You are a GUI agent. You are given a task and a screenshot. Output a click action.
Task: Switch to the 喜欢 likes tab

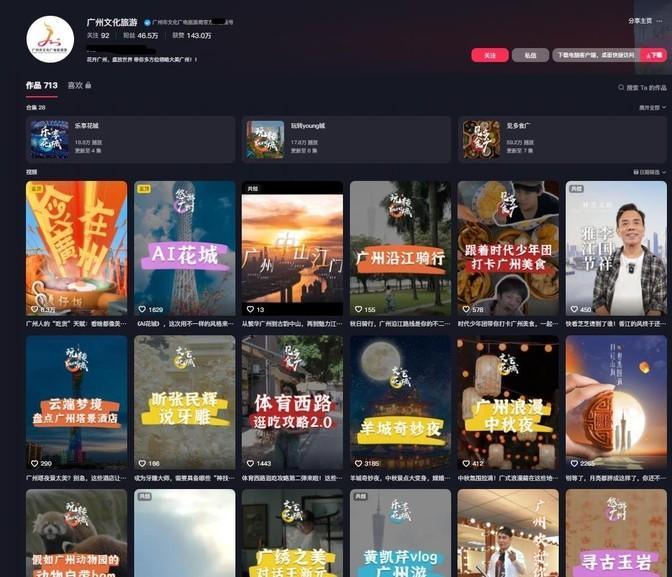[x=76, y=86]
